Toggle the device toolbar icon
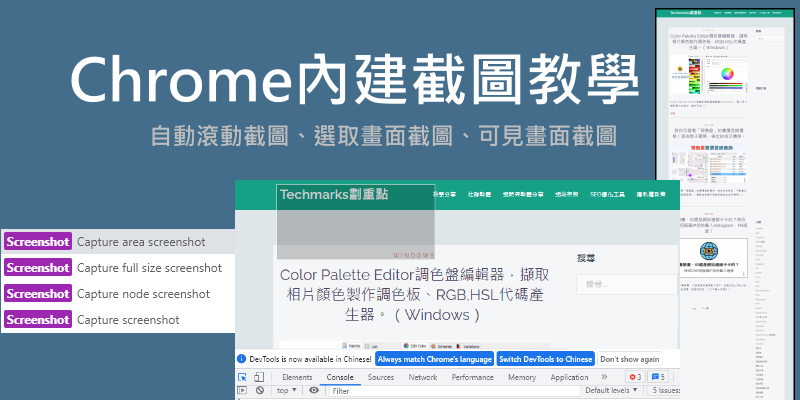800x400 pixels. (259, 378)
